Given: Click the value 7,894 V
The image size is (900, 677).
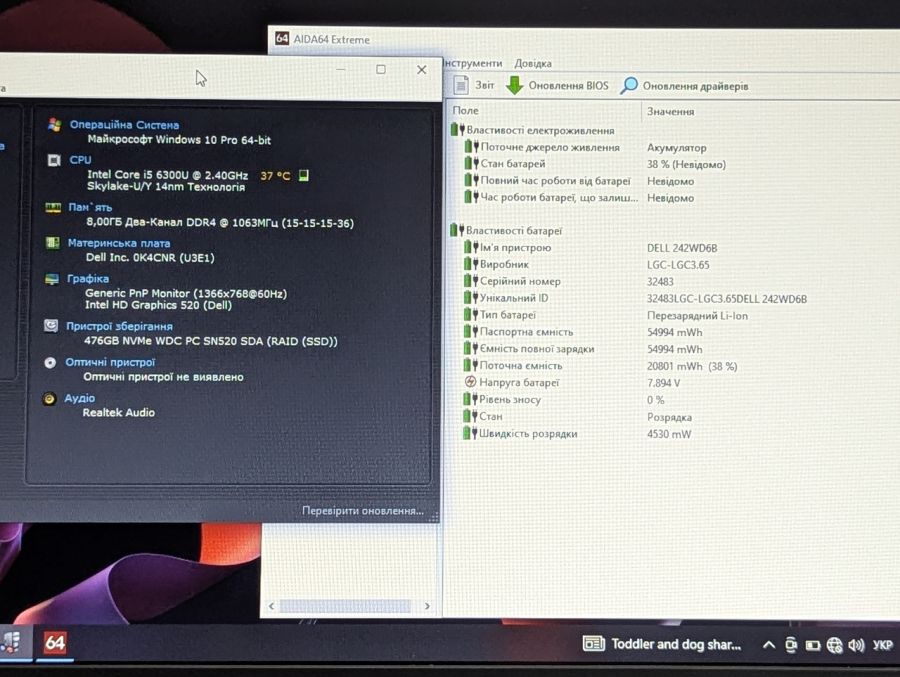Looking at the screenshot, I should 663,383.
